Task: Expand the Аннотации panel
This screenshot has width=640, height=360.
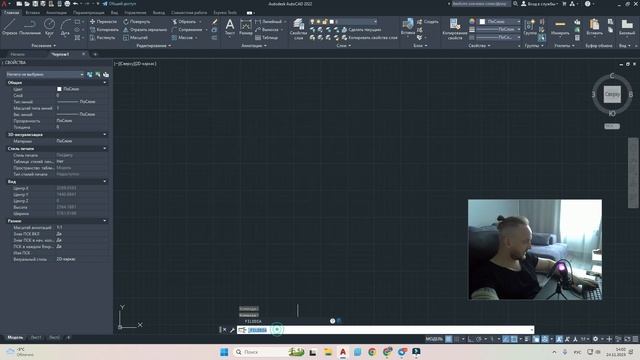Action: (x=253, y=46)
